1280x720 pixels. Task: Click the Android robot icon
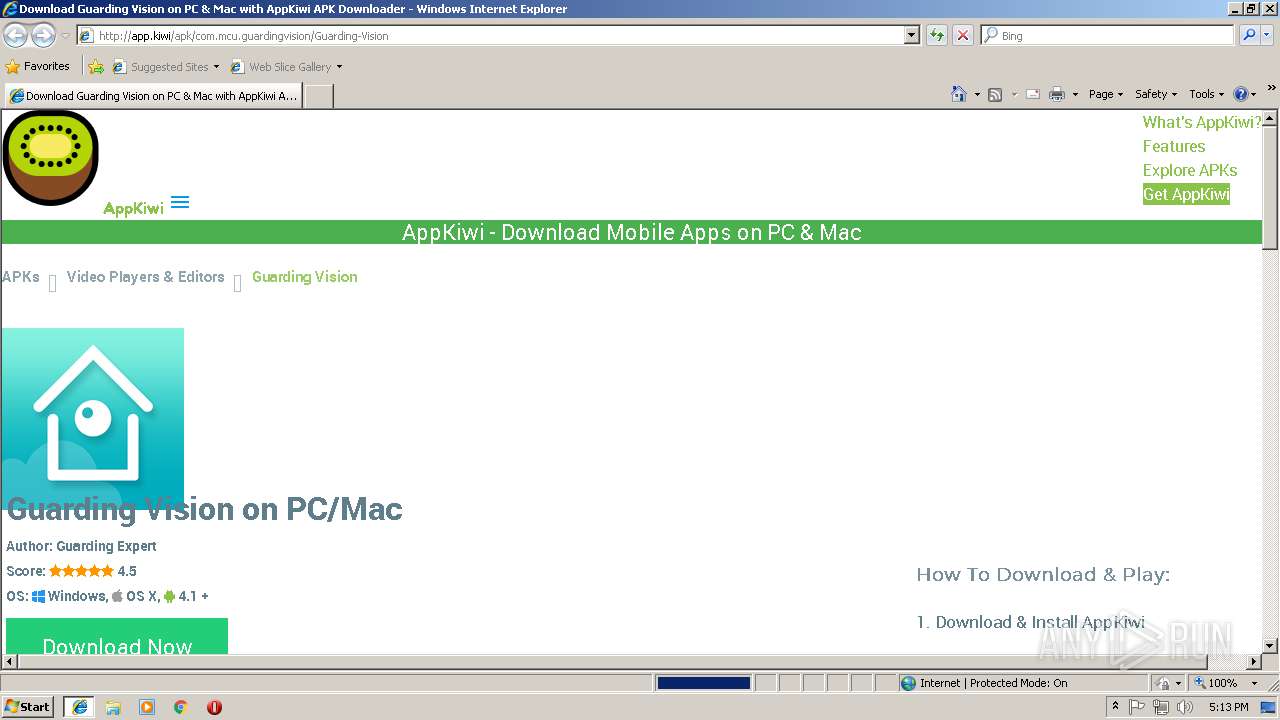click(169, 596)
